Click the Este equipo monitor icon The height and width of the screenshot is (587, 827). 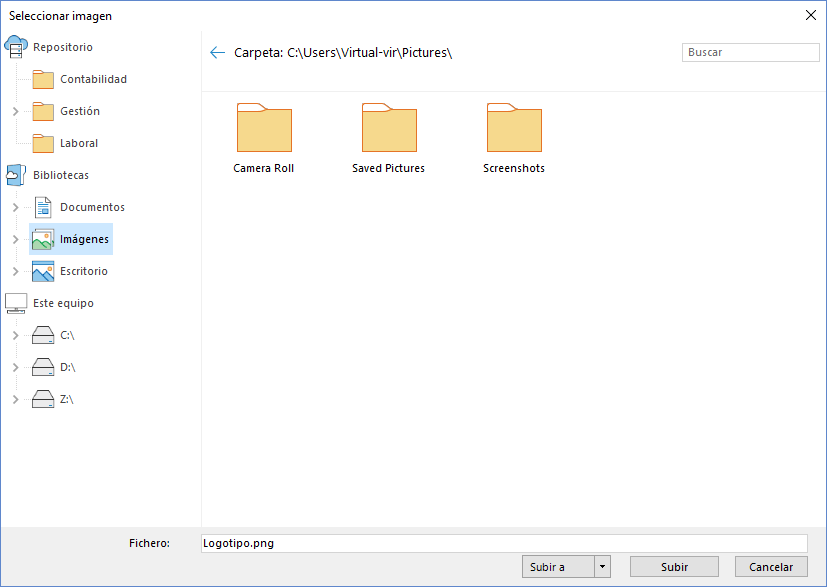(x=16, y=303)
